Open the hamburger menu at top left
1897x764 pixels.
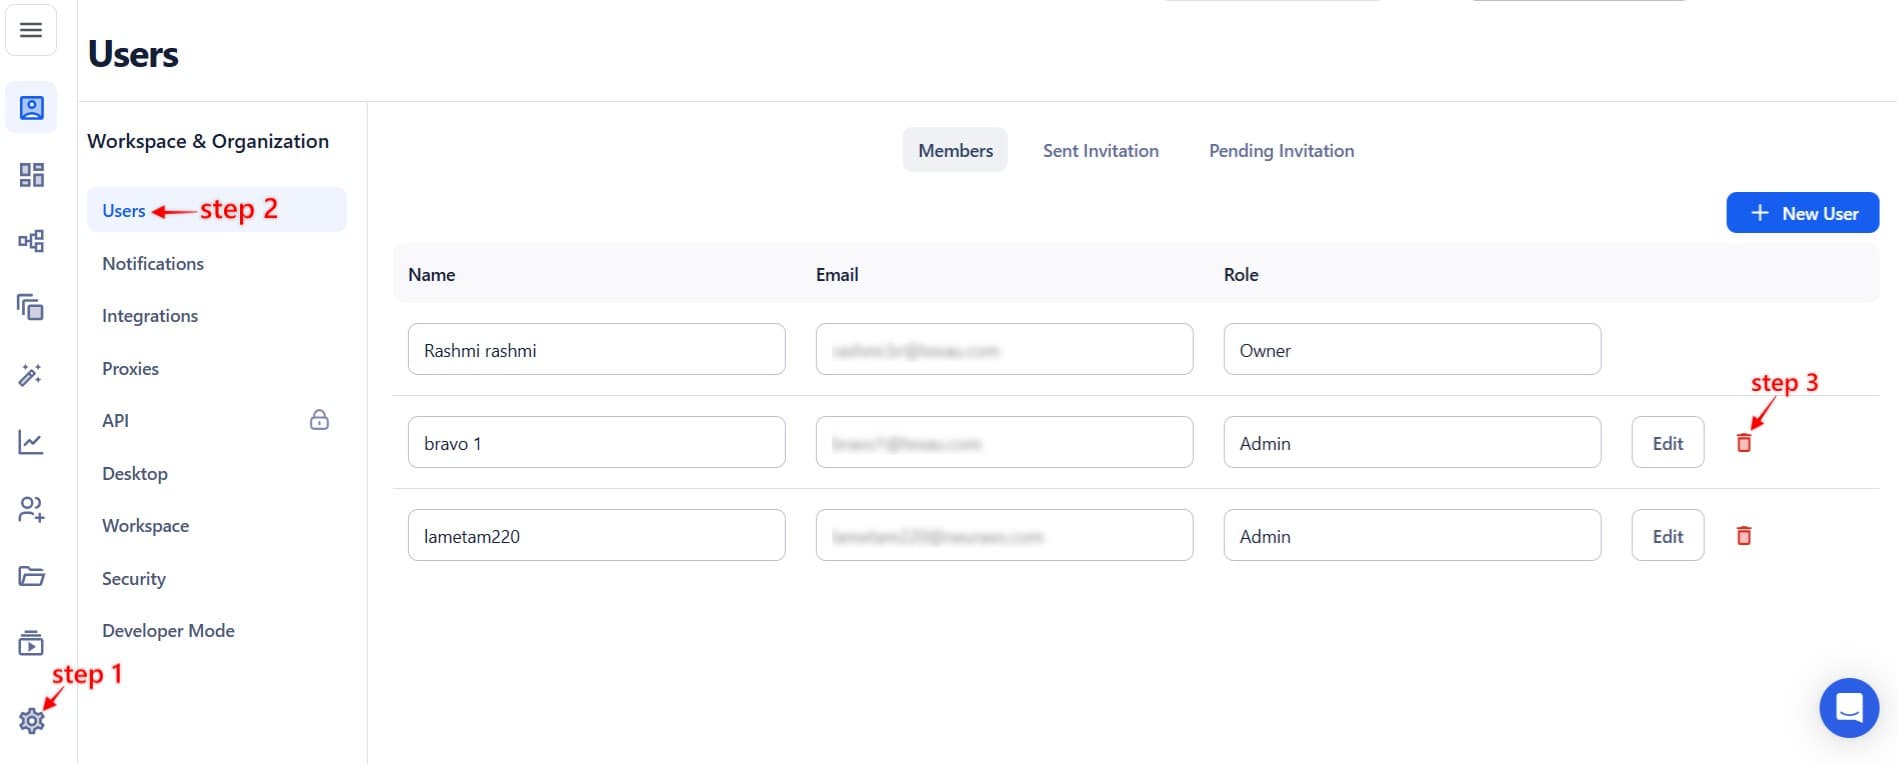(31, 30)
